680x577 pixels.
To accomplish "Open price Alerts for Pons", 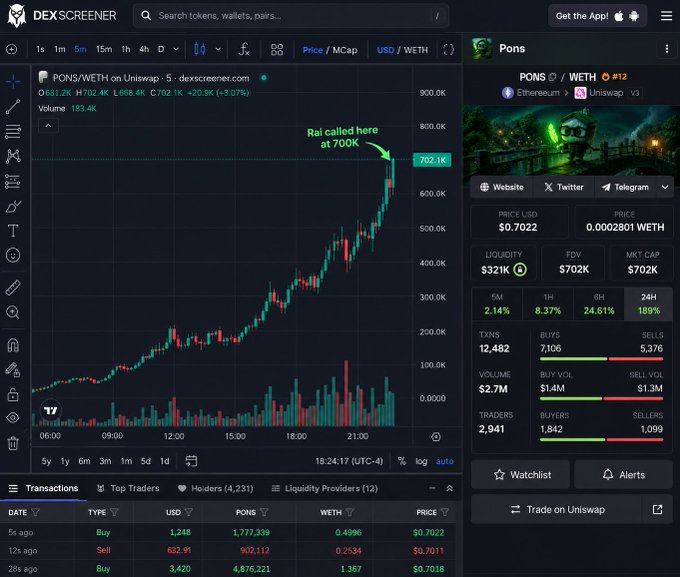I will click(623, 475).
